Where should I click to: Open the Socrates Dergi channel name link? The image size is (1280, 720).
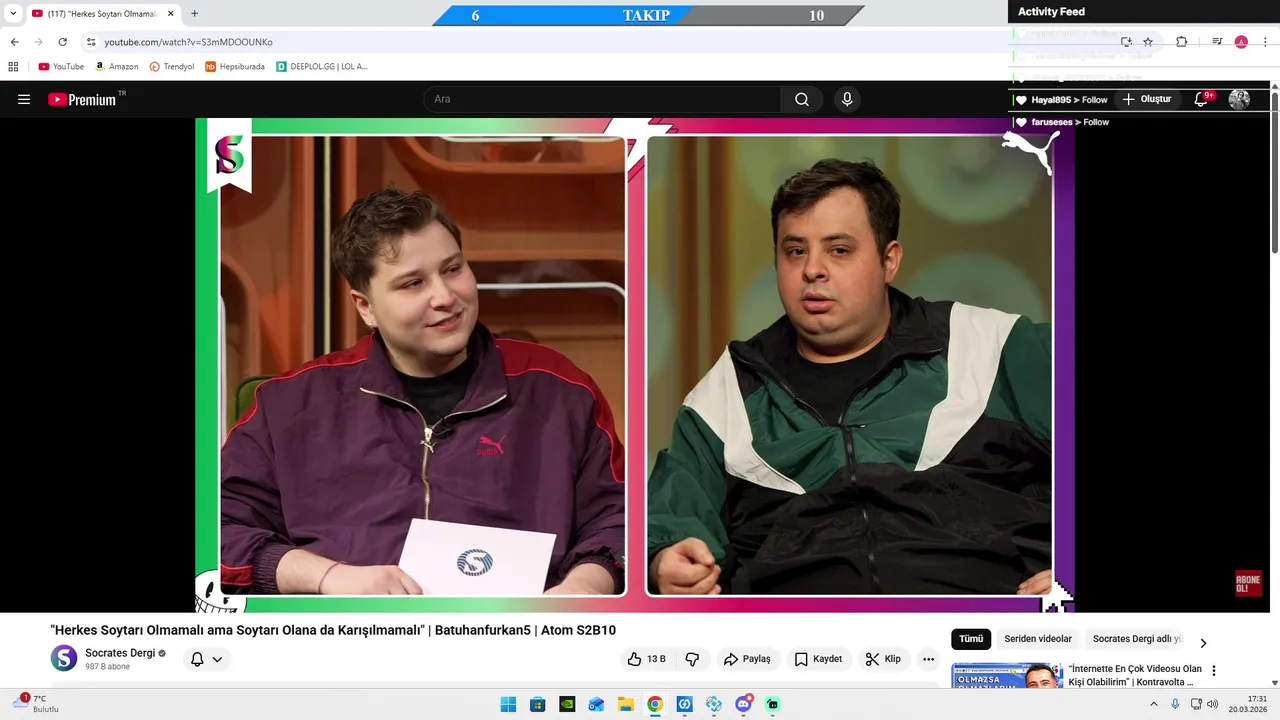coord(120,653)
